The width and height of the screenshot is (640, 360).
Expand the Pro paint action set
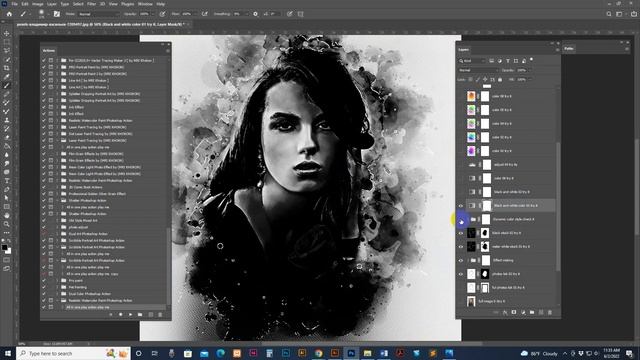click(x=58, y=281)
